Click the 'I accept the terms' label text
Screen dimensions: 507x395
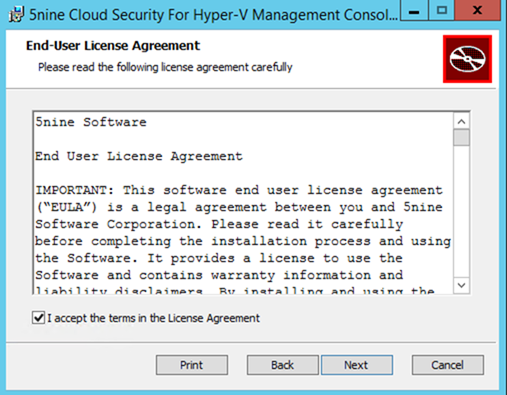point(153,318)
